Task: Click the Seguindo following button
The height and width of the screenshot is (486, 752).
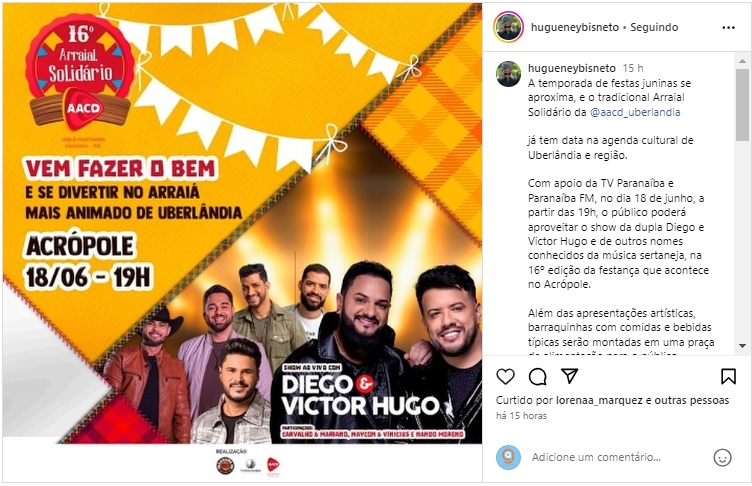Action: coord(654,27)
